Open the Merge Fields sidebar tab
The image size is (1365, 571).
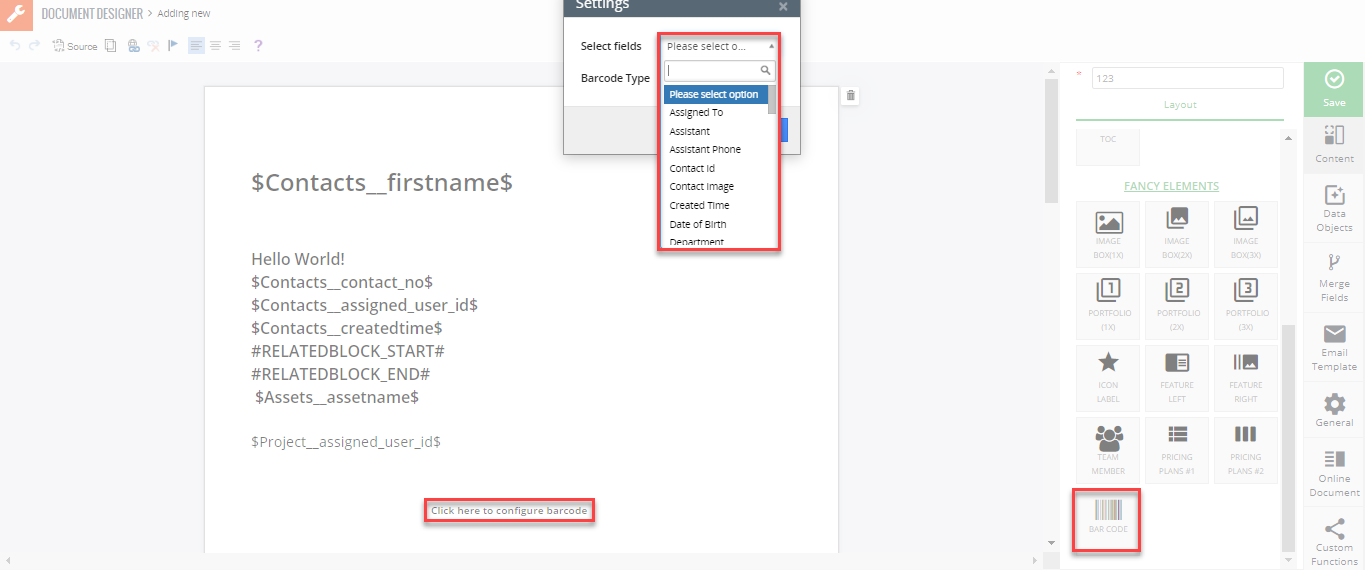click(x=1334, y=275)
